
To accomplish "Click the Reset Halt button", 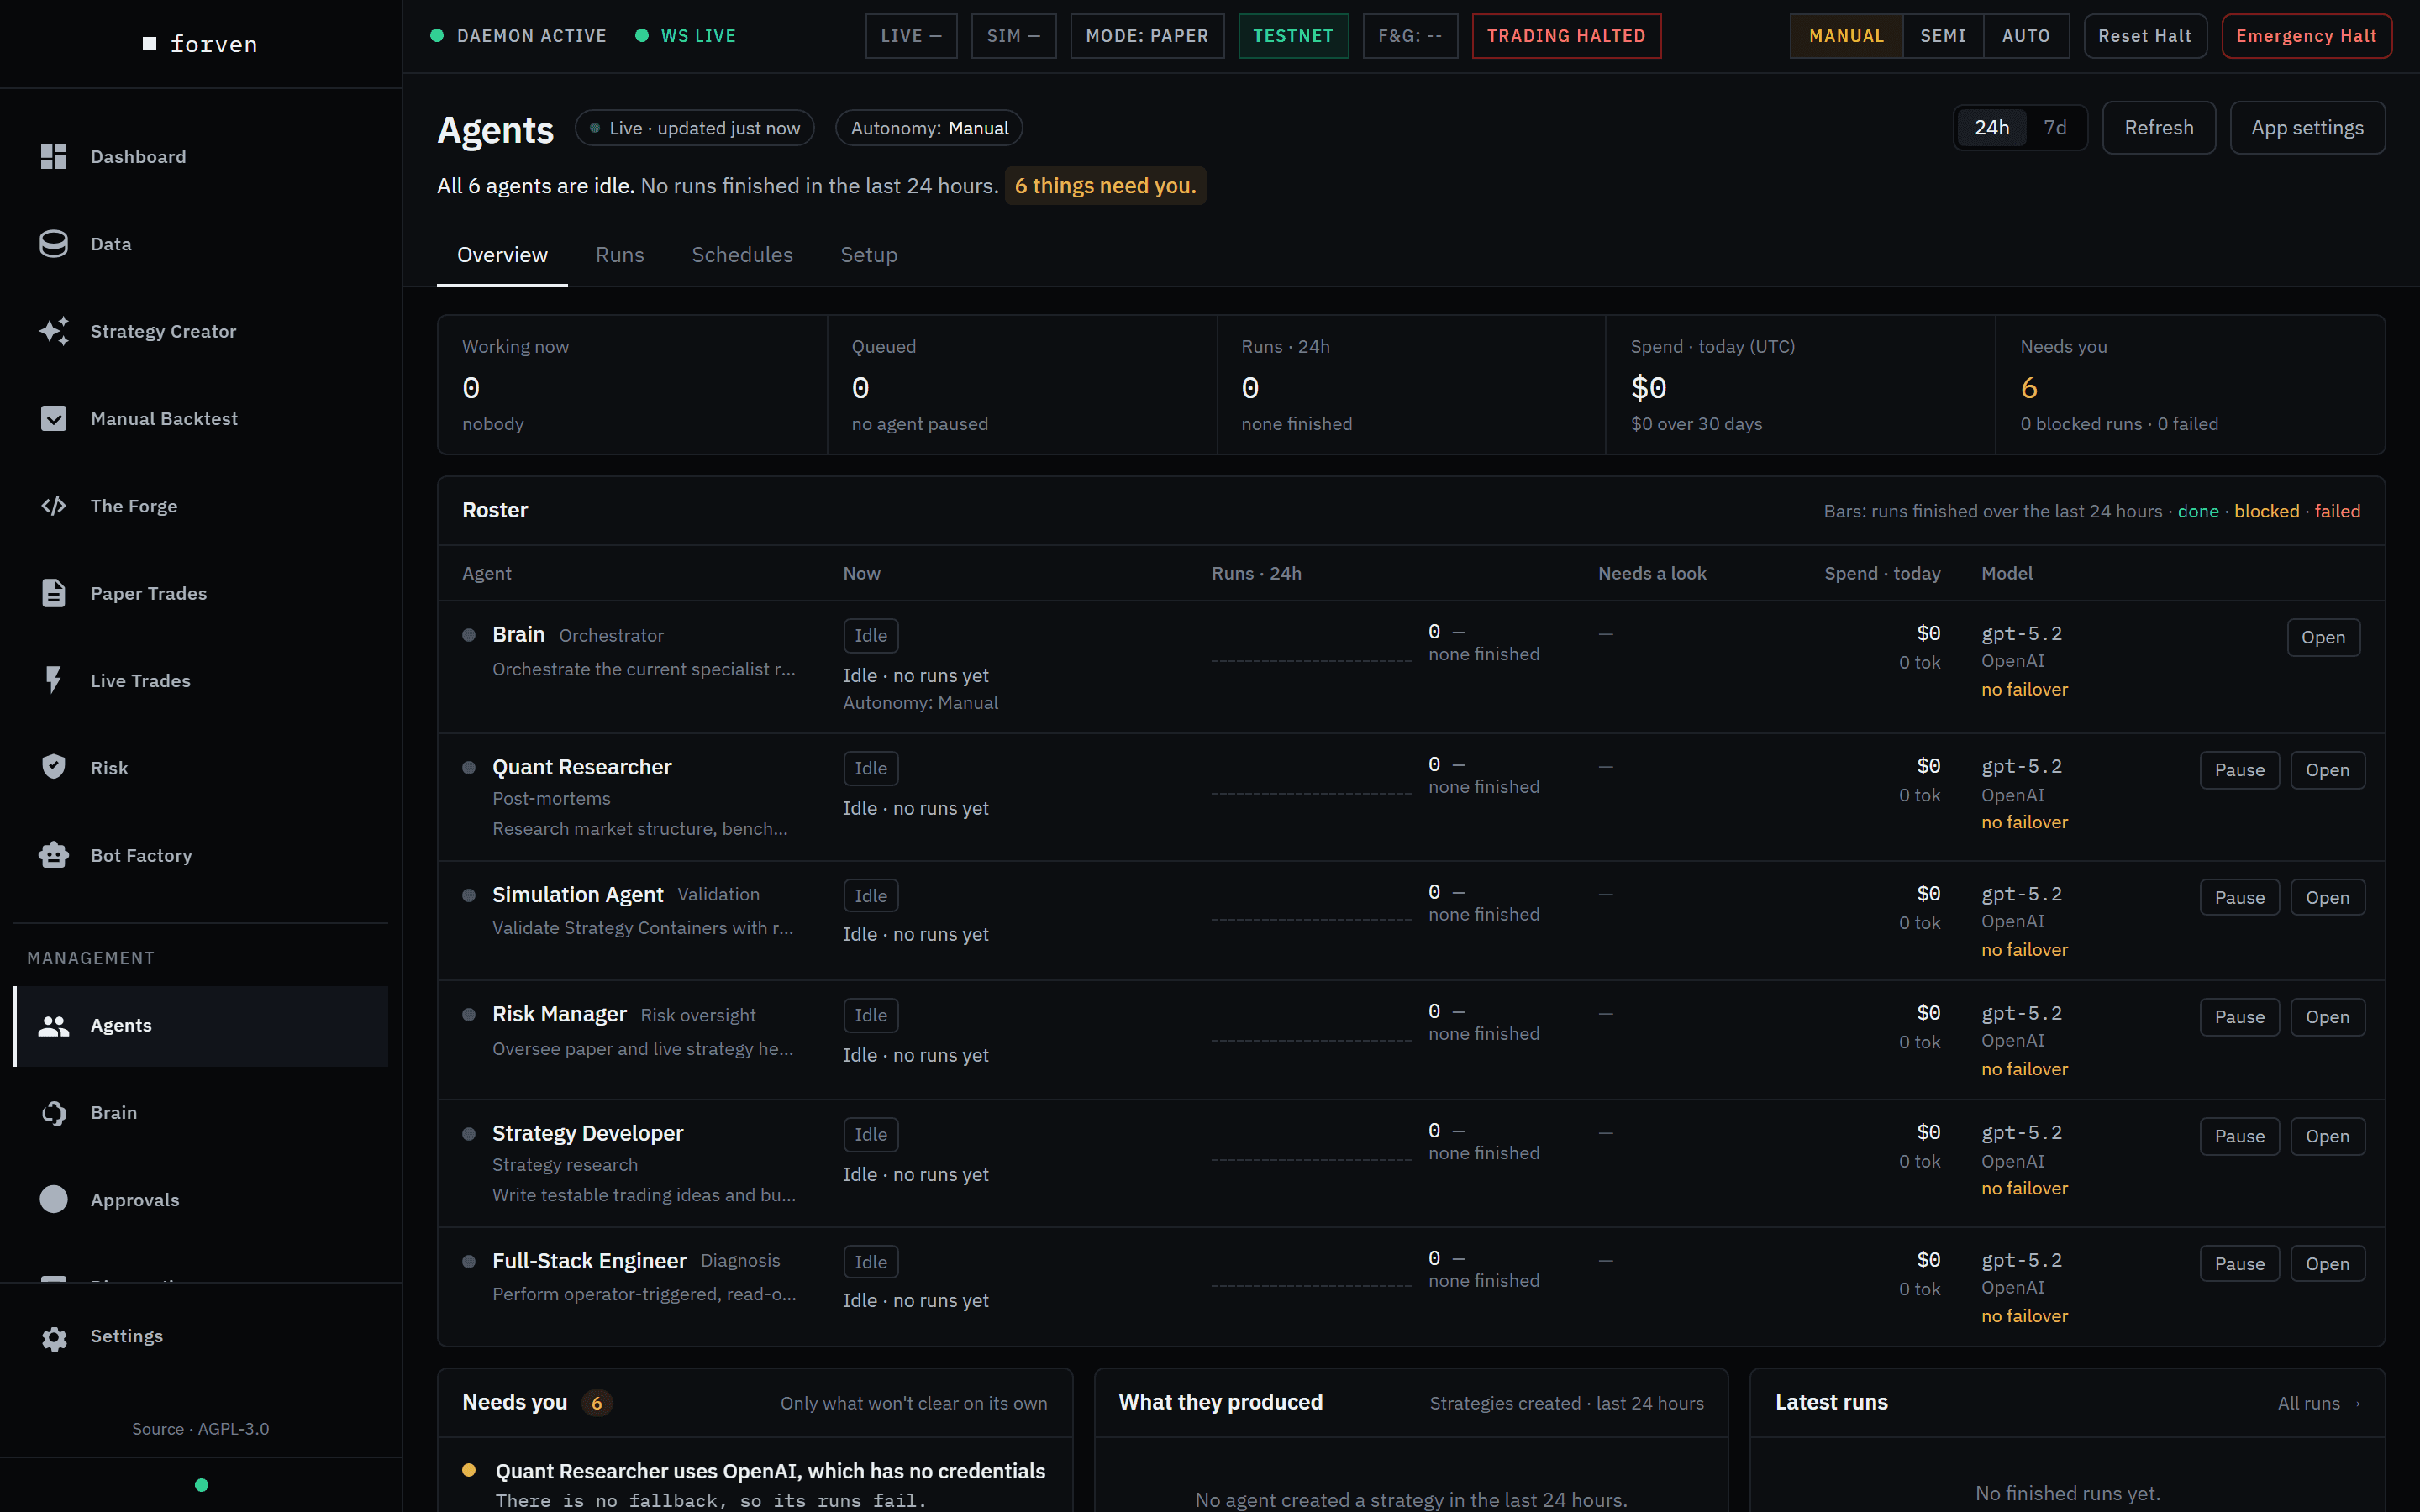I will (x=2145, y=36).
